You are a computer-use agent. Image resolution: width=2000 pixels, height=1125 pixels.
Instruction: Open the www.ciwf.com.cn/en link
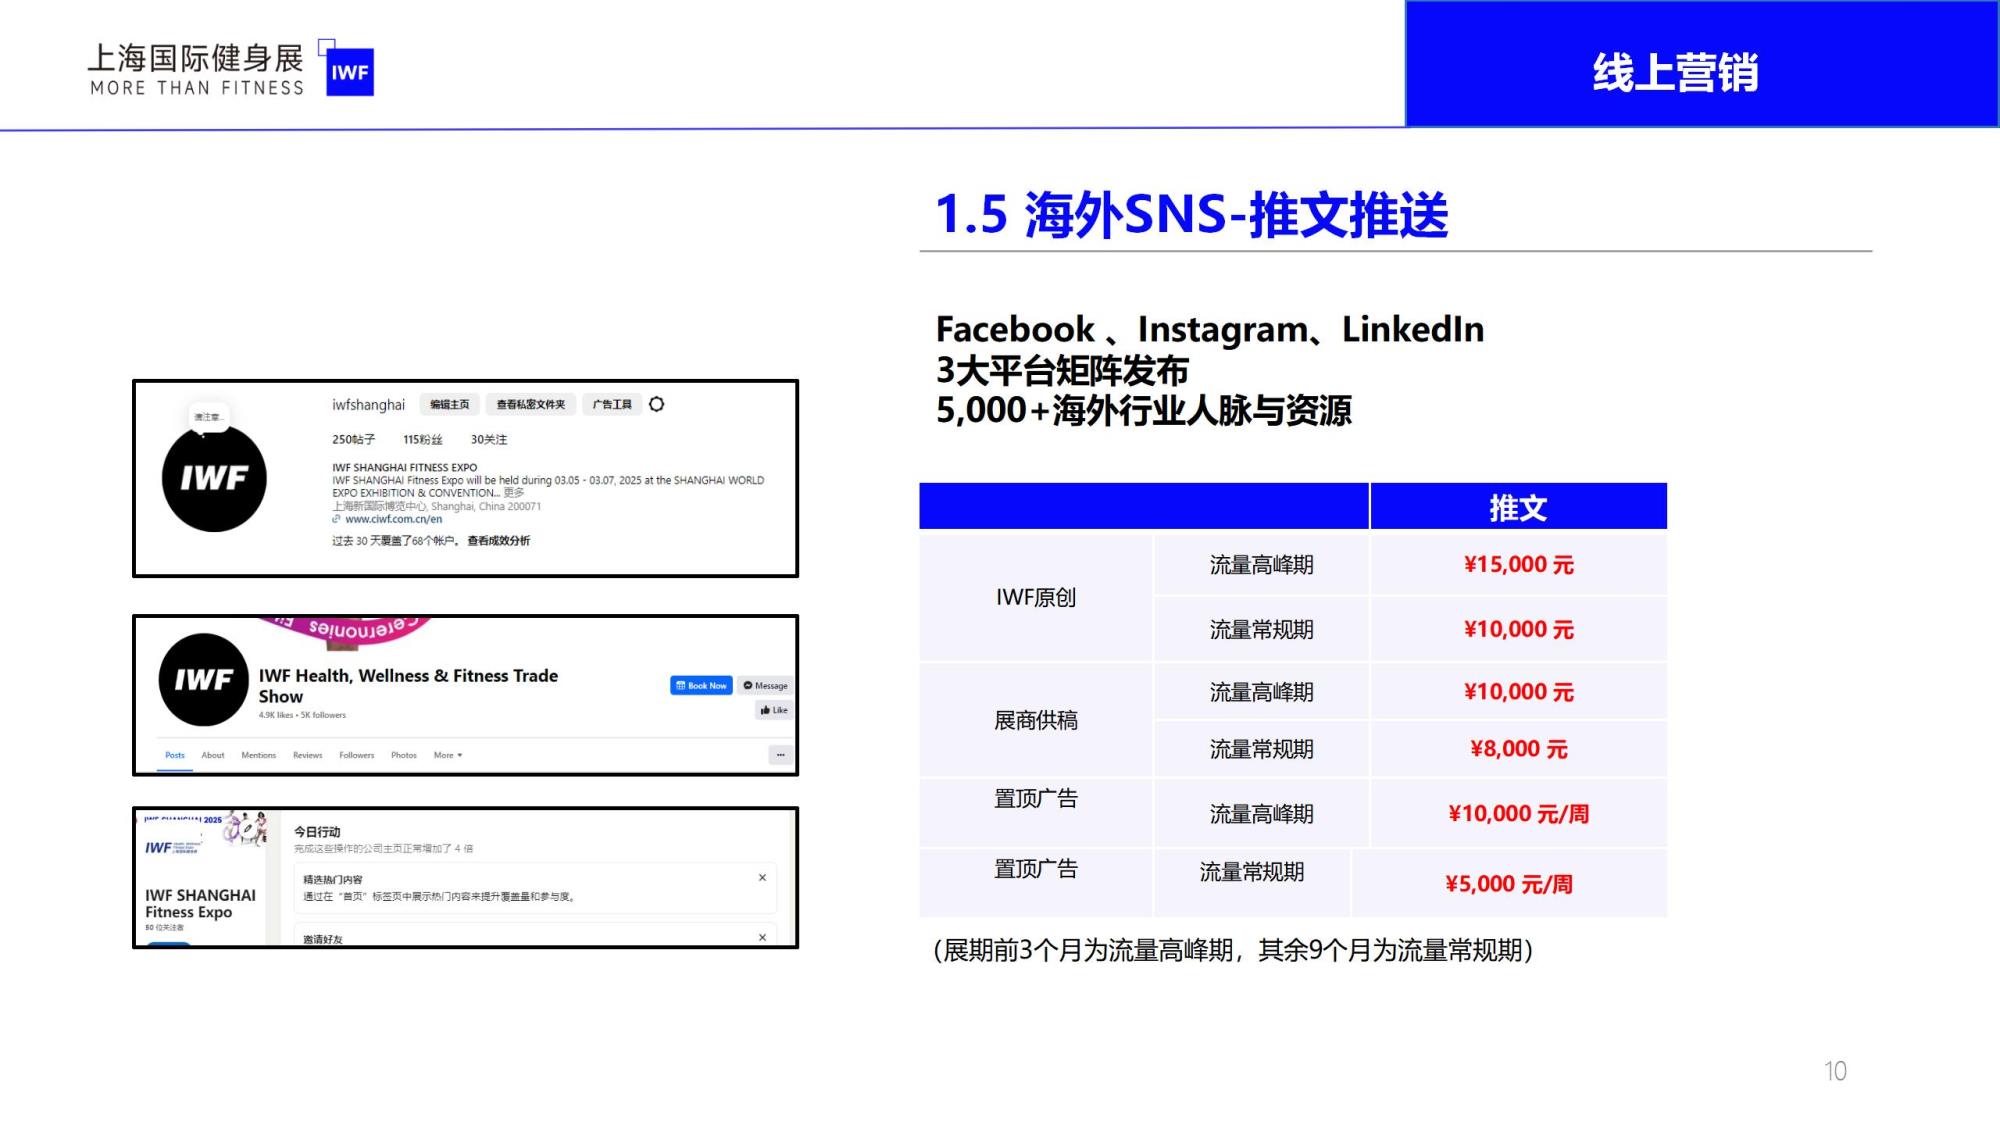pyautogui.click(x=394, y=519)
